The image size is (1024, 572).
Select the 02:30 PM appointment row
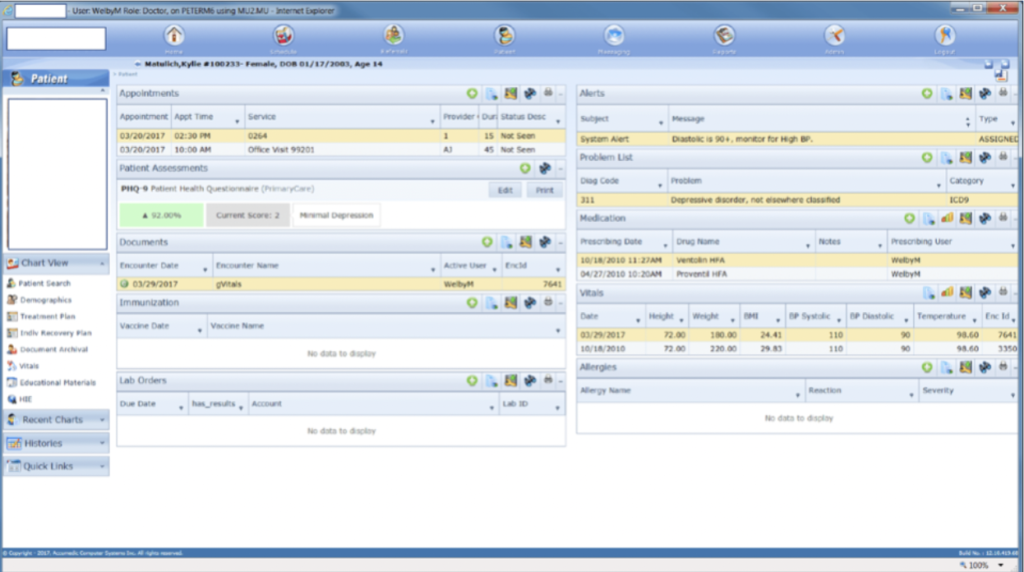pyautogui.click(x=341, y=136)
